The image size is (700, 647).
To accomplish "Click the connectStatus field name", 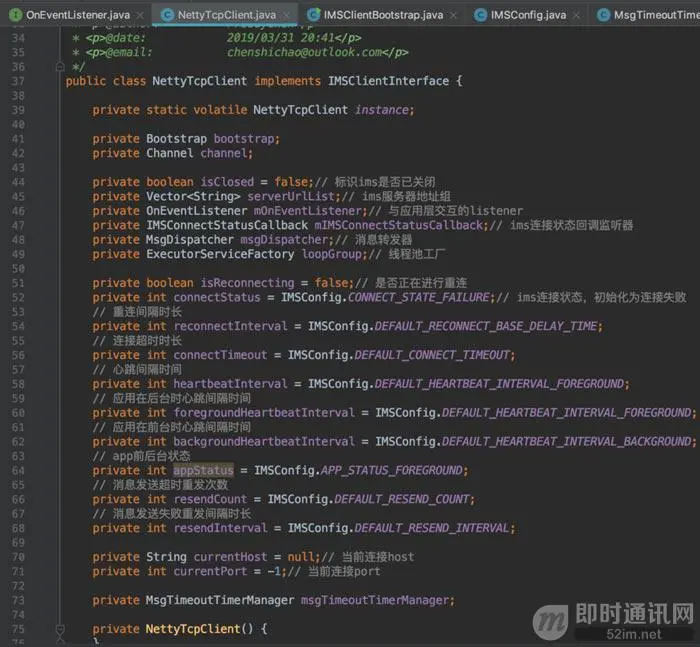I will pyautogui.click(x=217, y=297).
